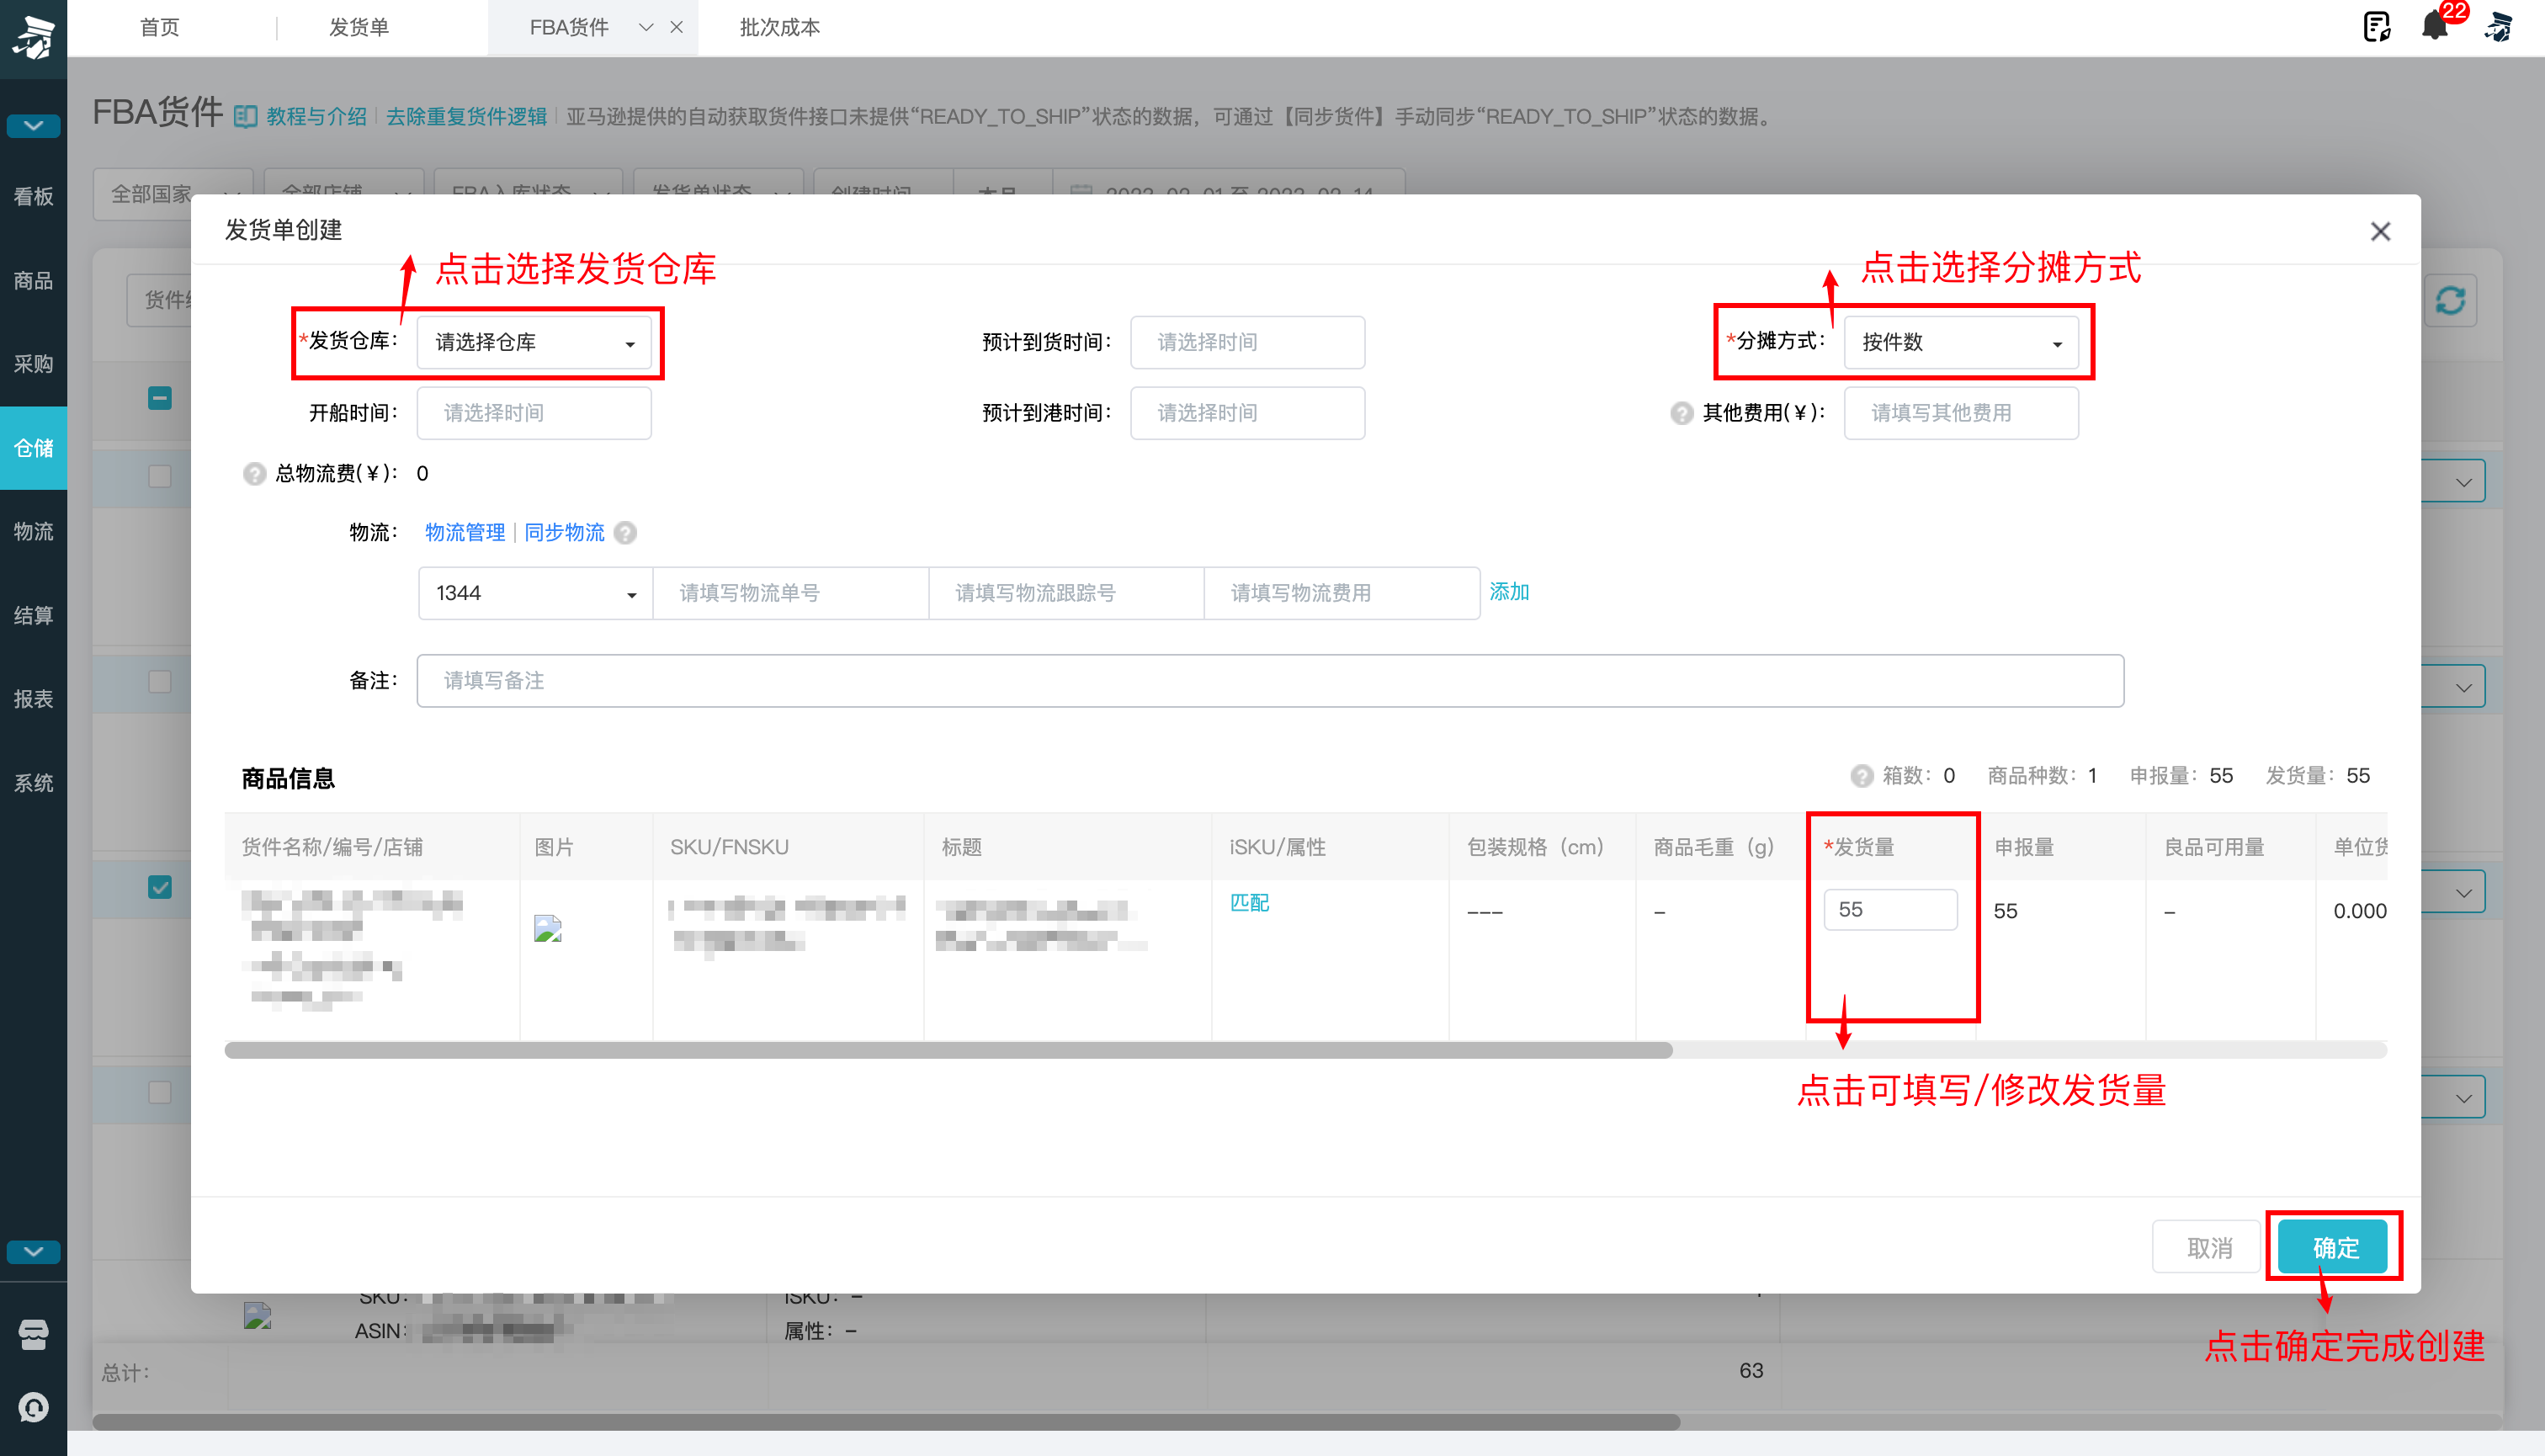This screenshot has height=1456, width=2545.
Task: Switch to the 发货单 tab
Action: 359,27
